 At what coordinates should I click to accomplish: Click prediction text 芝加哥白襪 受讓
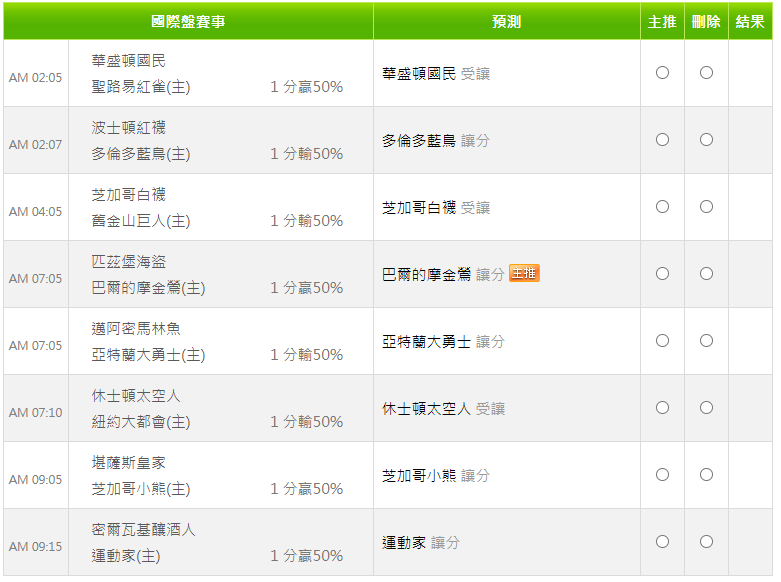(x=436, y=208)
